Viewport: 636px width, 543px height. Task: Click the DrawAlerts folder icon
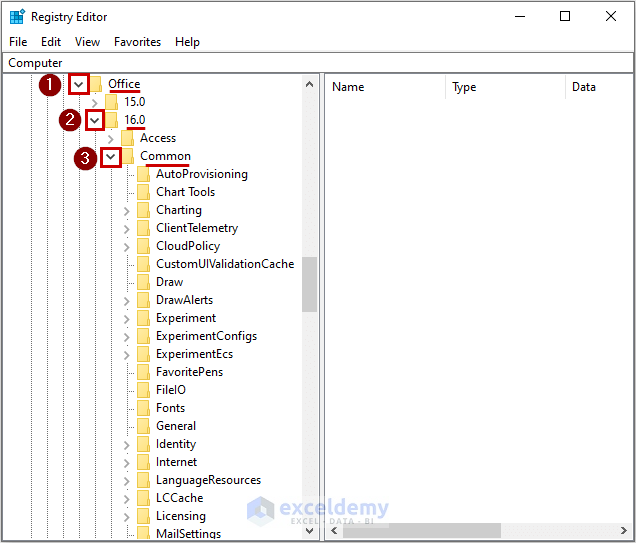coord(143,300)
